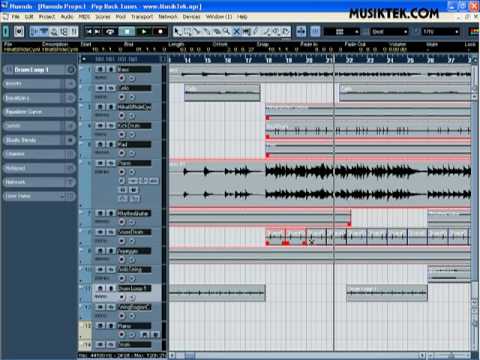This screenshot has width=480, height=360.
Task: Open the Devices menu
Action: point(192,16)
